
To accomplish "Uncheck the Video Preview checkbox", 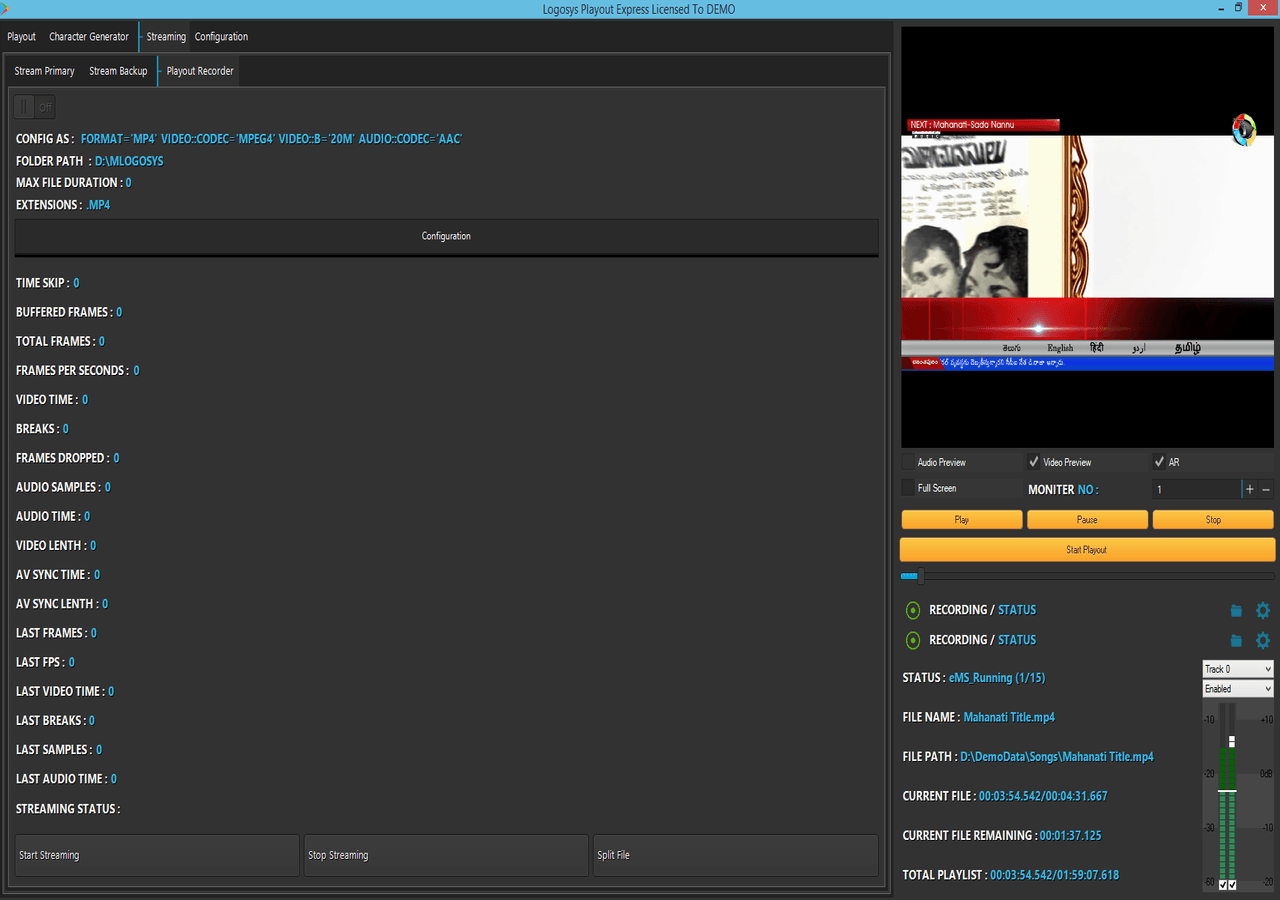I will [1034, 462].
